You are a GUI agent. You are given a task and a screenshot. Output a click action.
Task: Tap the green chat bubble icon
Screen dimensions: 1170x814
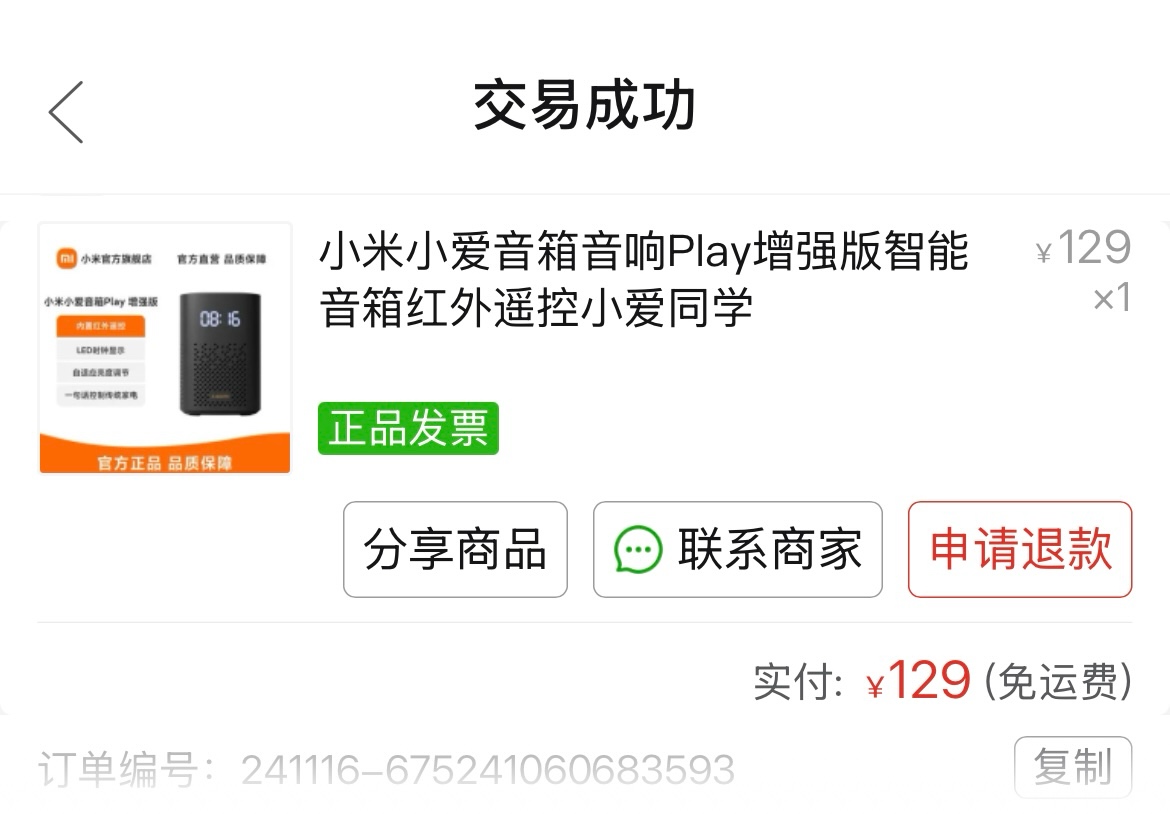pos(638,550)
